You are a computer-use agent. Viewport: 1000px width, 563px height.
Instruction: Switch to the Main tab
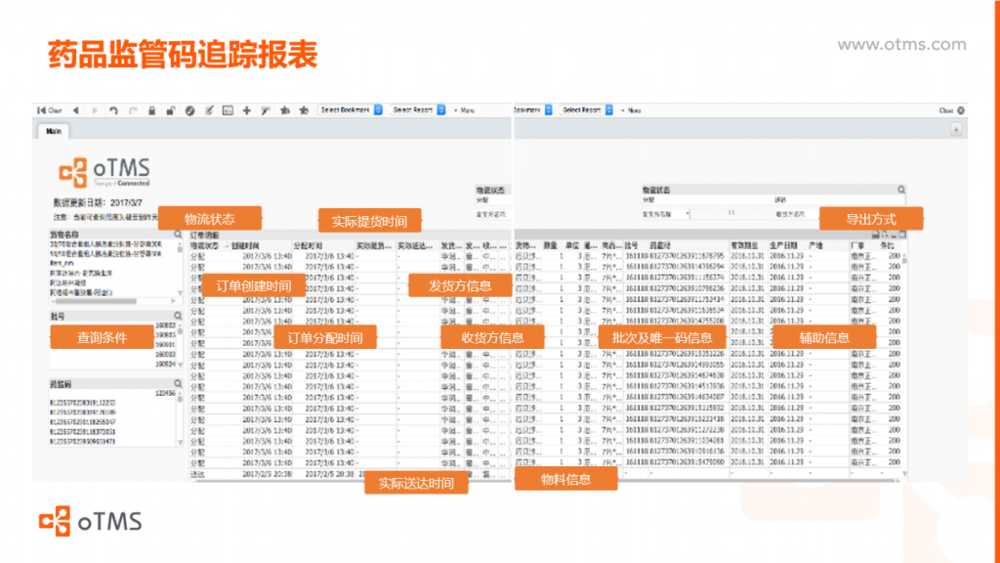click(x=53, y=130)
